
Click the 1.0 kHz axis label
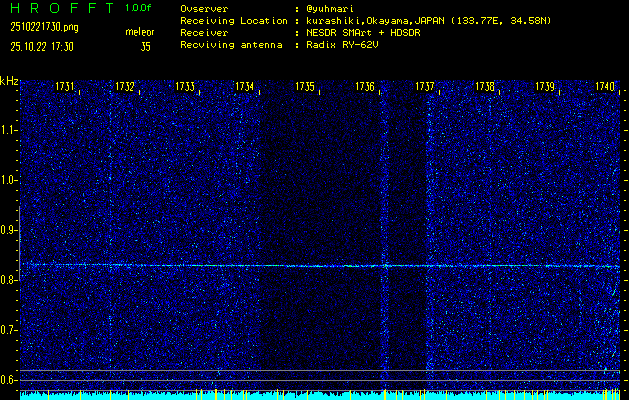click(x=8, y=181)
